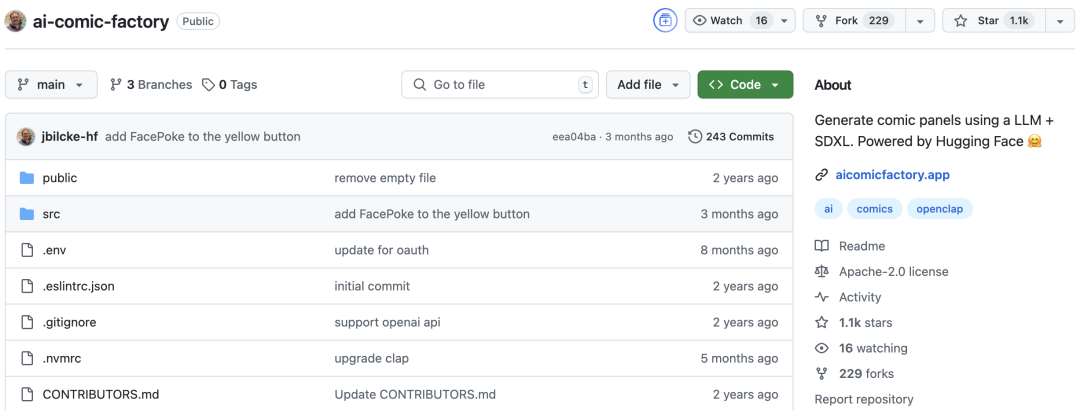This screenshot has width=1080, height=411.
Task: Focus the Go to file search field
Action: pyautogui.click(x=499, y=85)
